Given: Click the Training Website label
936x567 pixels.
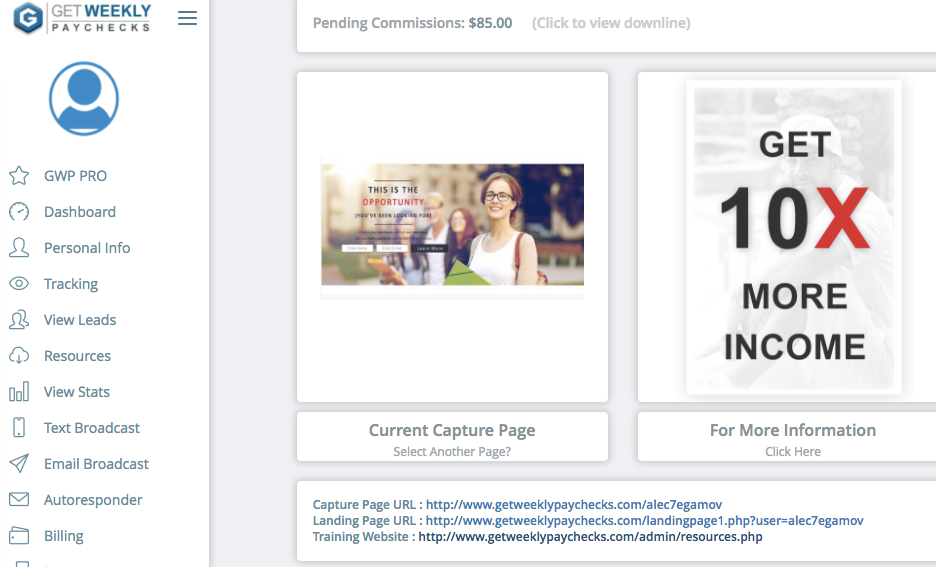Looking at the screenshot, I should [364, 537].
